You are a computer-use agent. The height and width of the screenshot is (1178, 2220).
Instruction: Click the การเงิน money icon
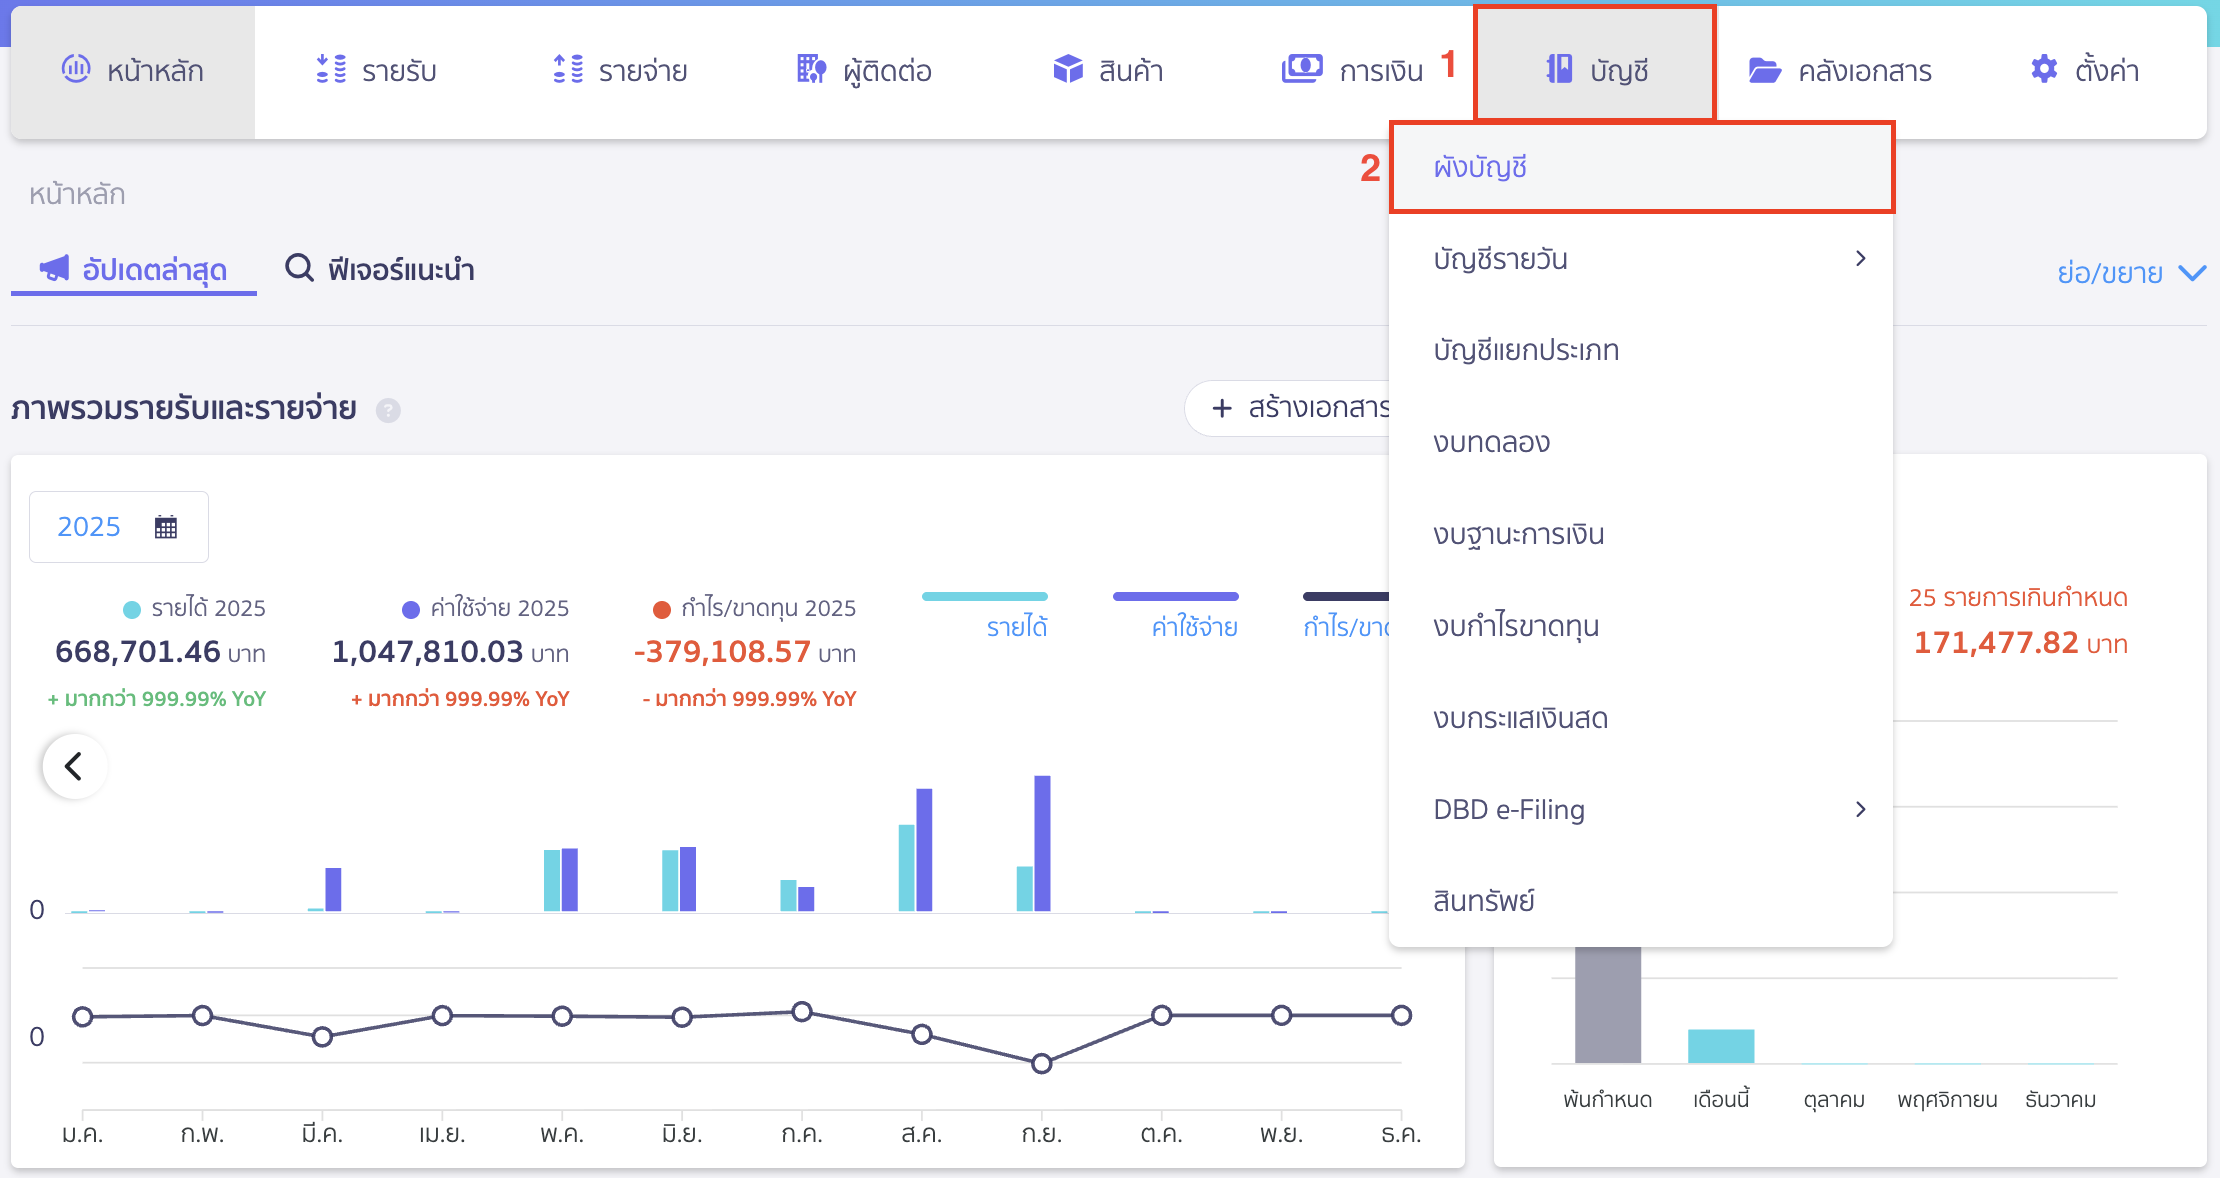click(1302, 69)
